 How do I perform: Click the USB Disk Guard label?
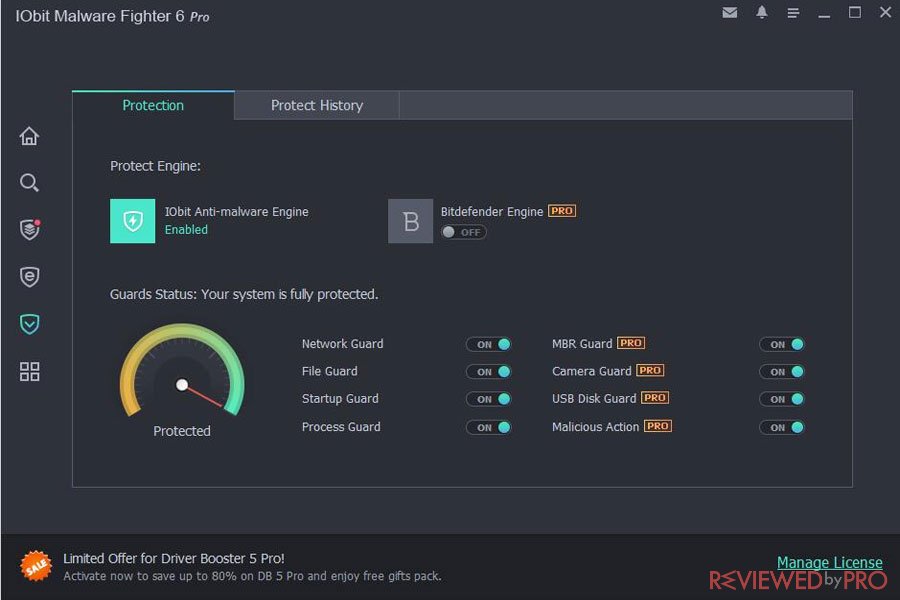(x=594, y=398)
